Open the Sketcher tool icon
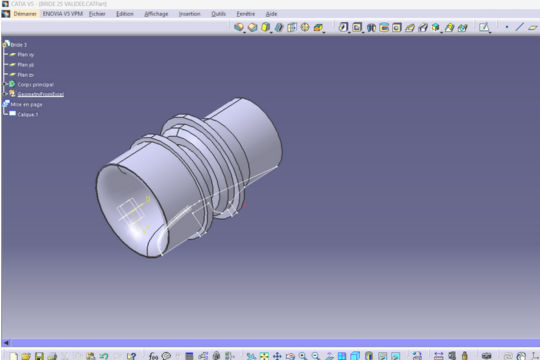 tap(484, 27)
